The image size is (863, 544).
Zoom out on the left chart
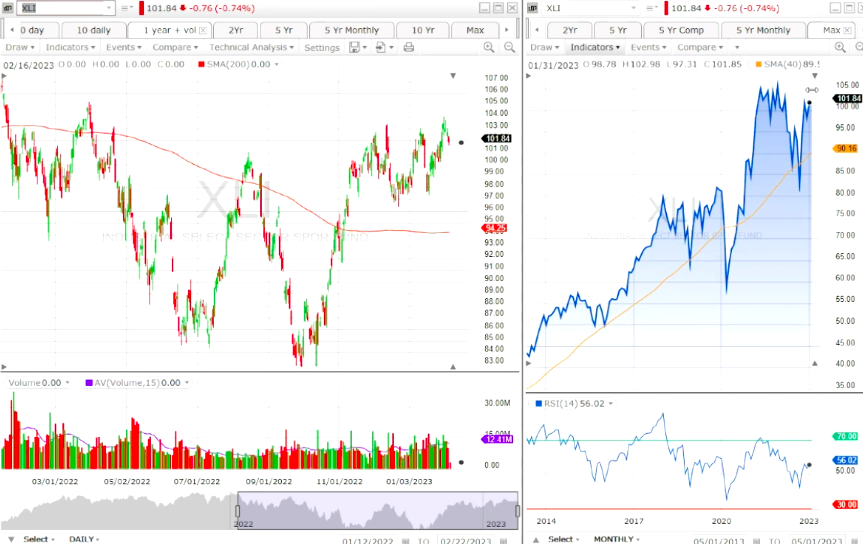point(510,47)
